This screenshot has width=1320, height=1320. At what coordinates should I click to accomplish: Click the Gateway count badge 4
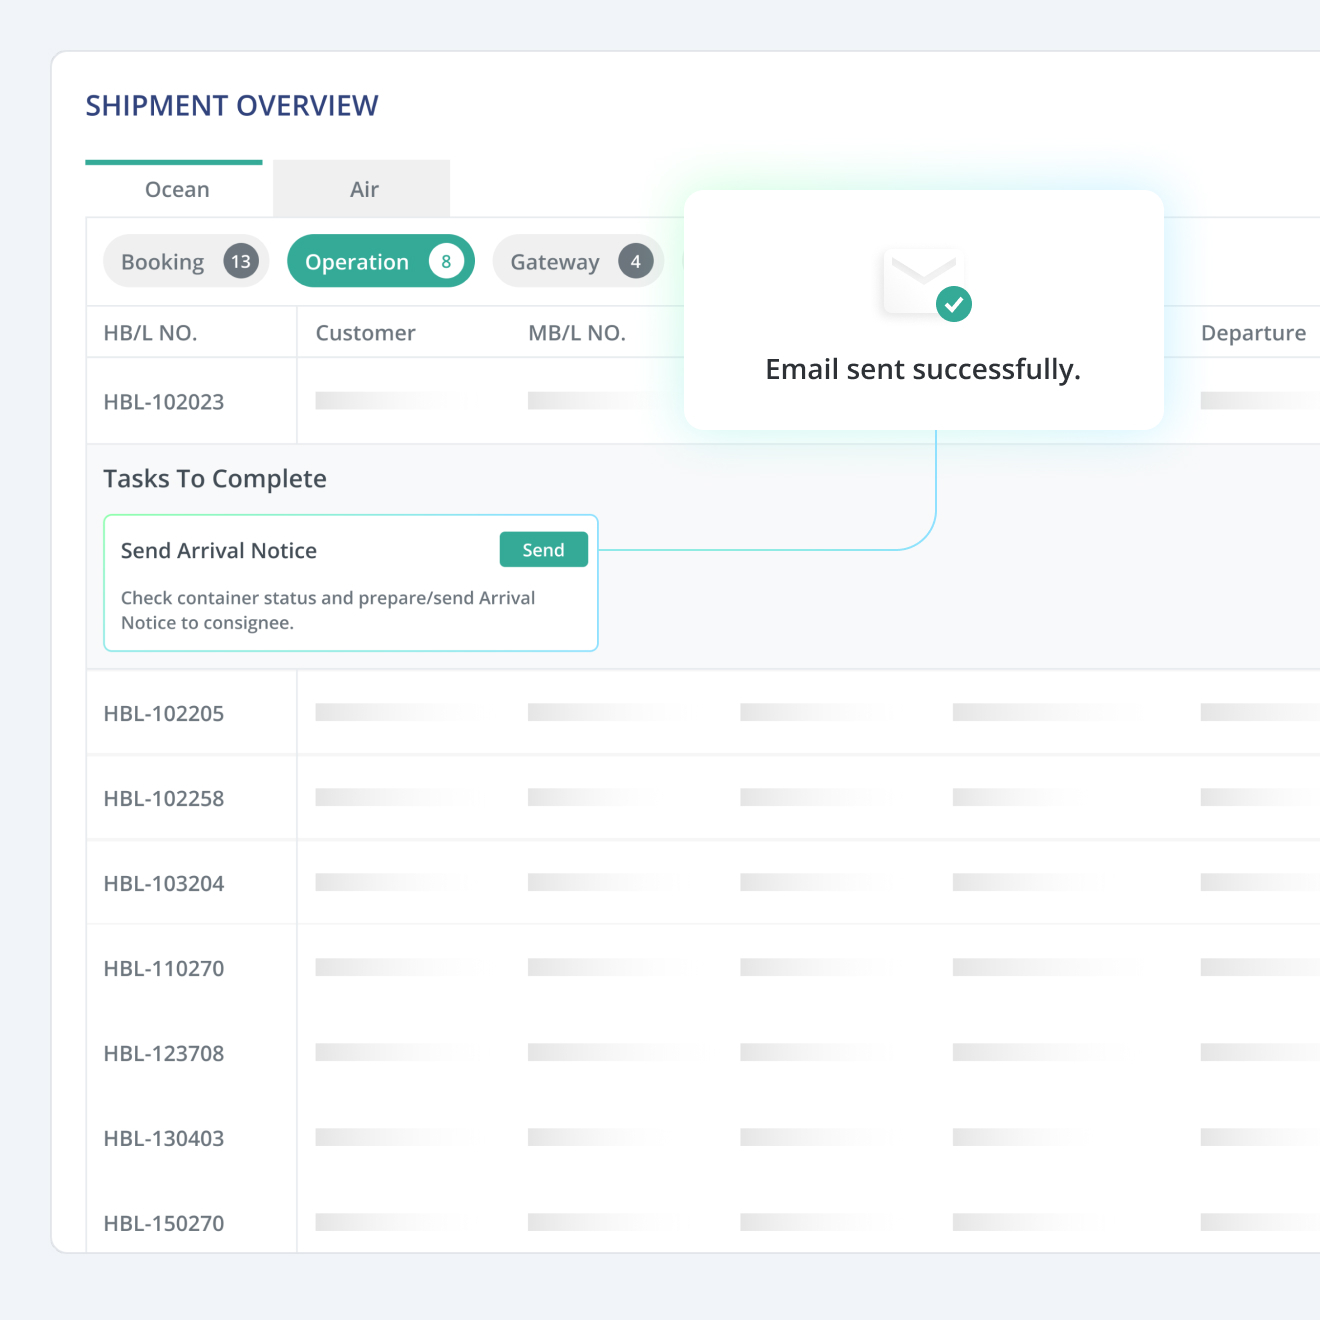tap(635, 262)
